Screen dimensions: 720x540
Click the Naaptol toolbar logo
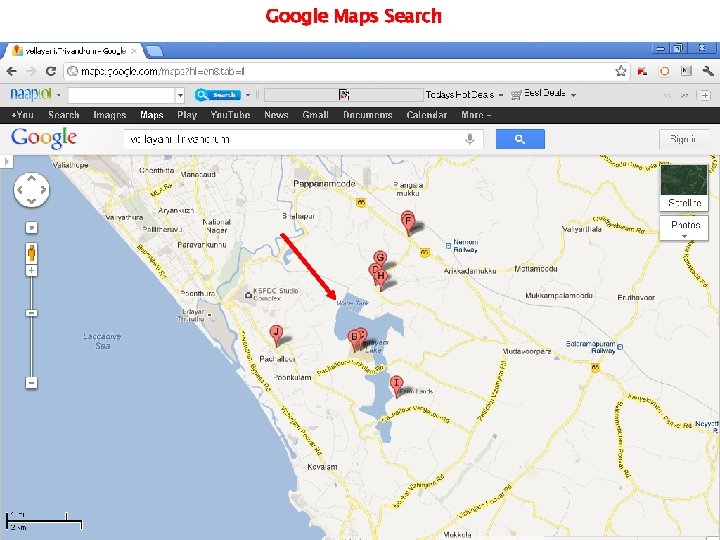(31, 94)
